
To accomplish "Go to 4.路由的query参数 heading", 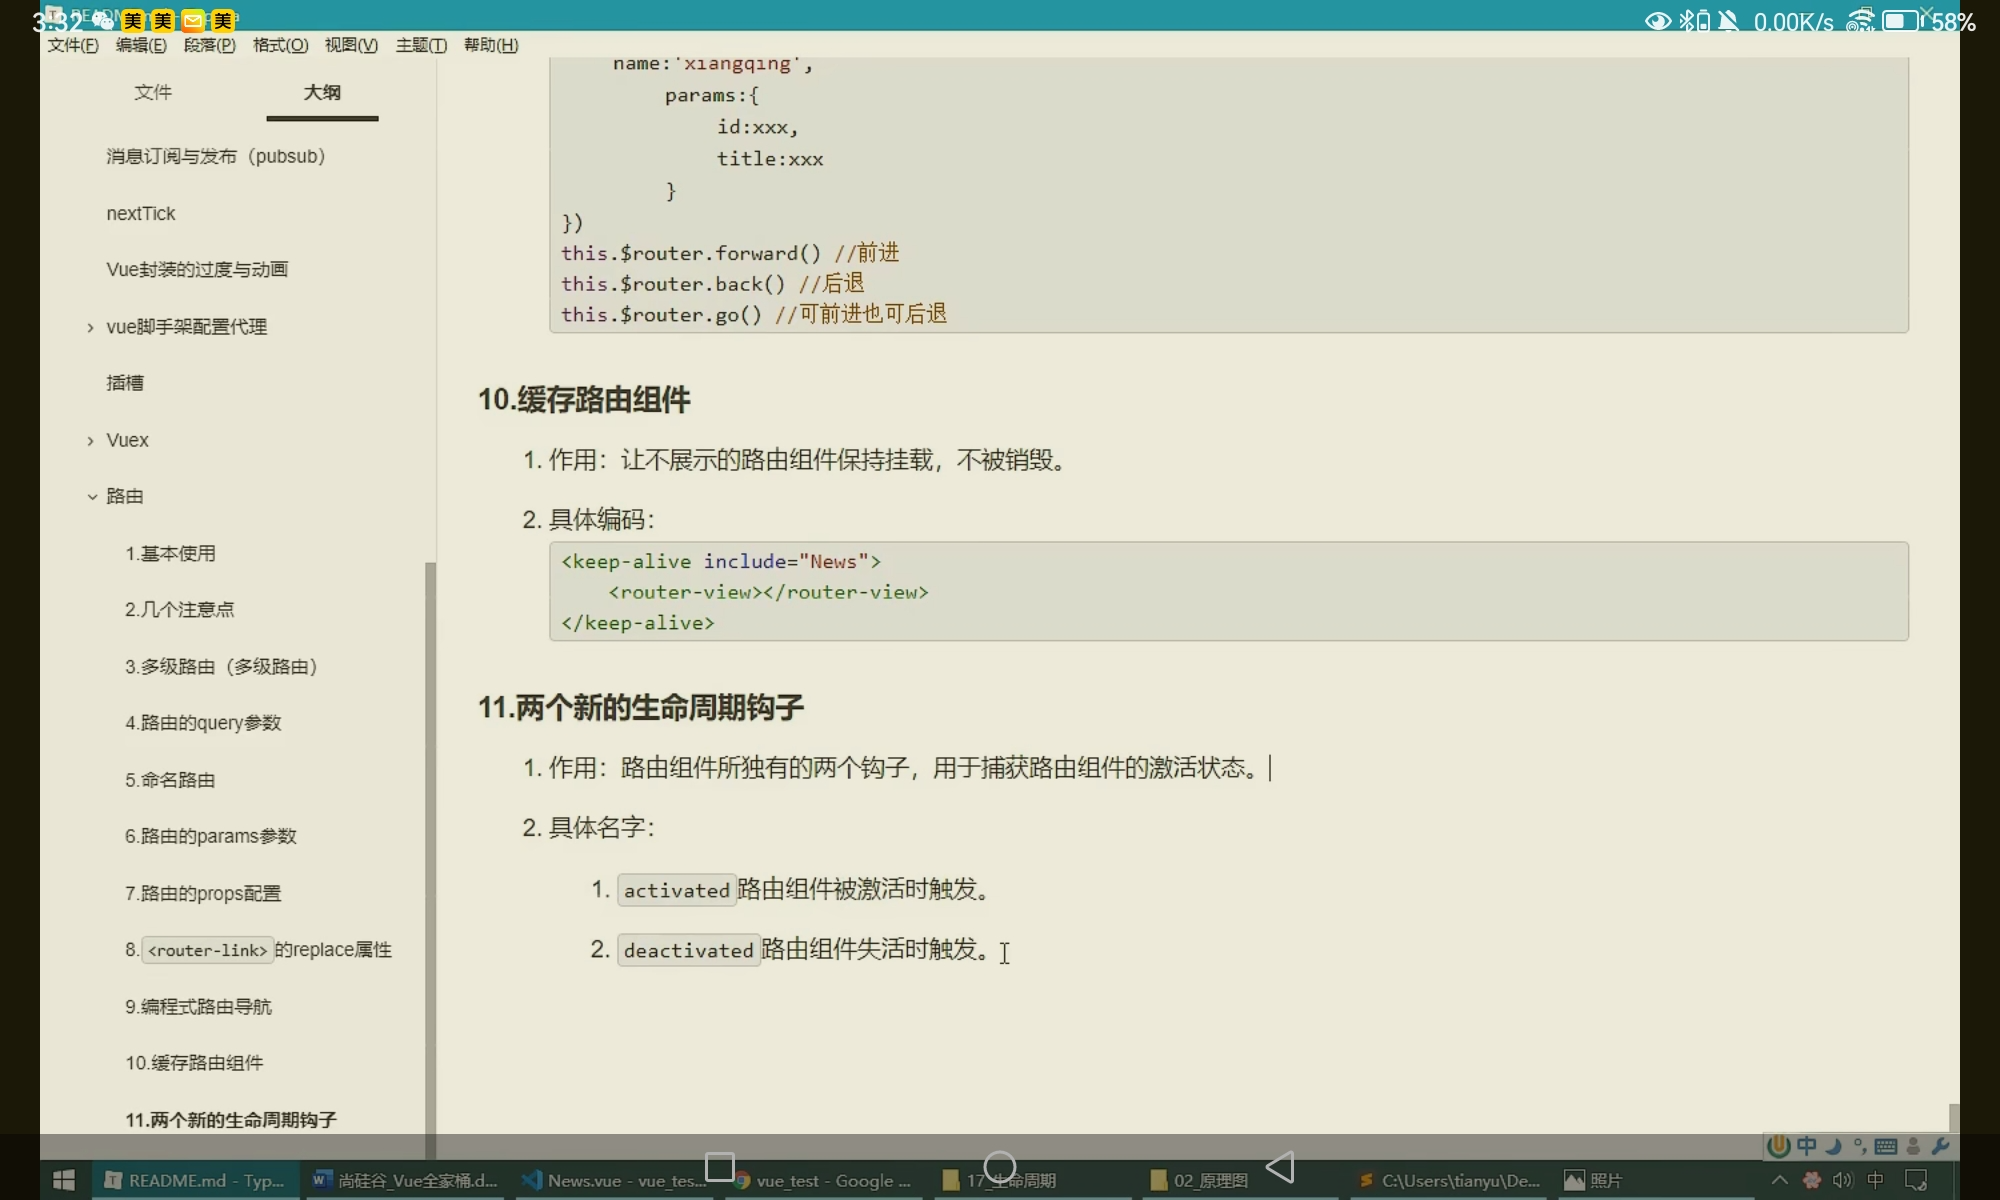I will click(x=203, y=722).
